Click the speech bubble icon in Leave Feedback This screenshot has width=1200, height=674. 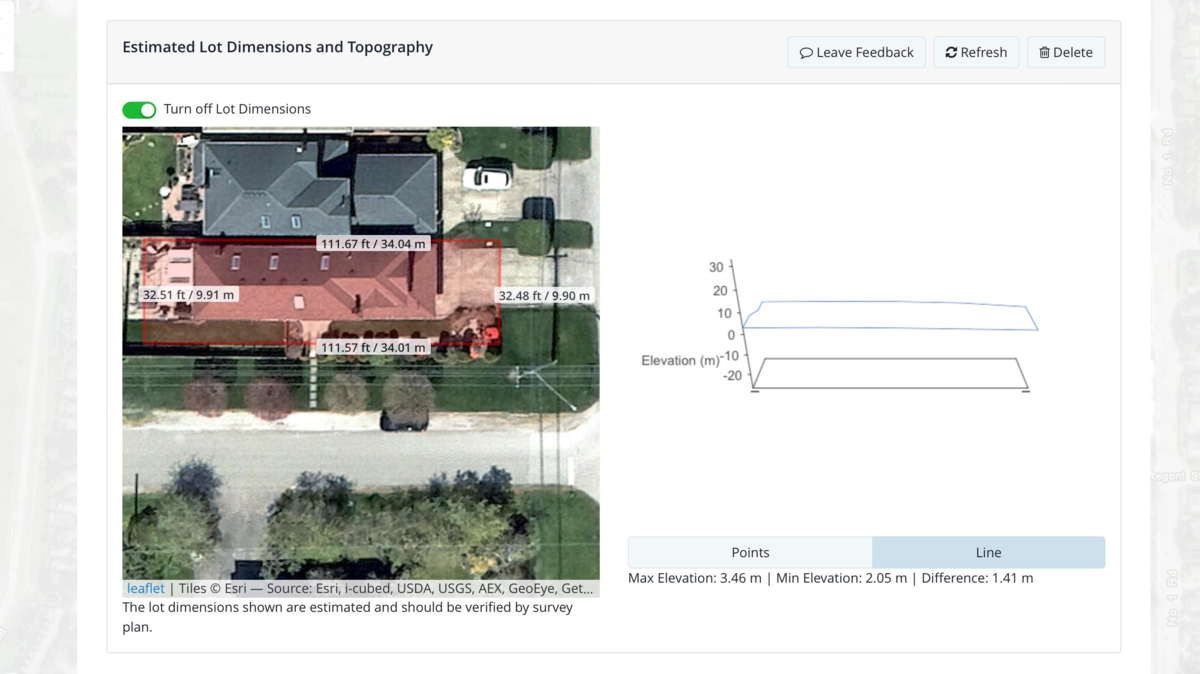point(806,53)
